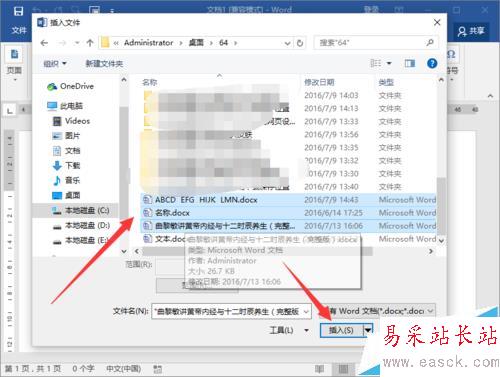Viewport: 500px width, 377px height.
Task: Open help with the question mark icon
Action: coord(432,63)
